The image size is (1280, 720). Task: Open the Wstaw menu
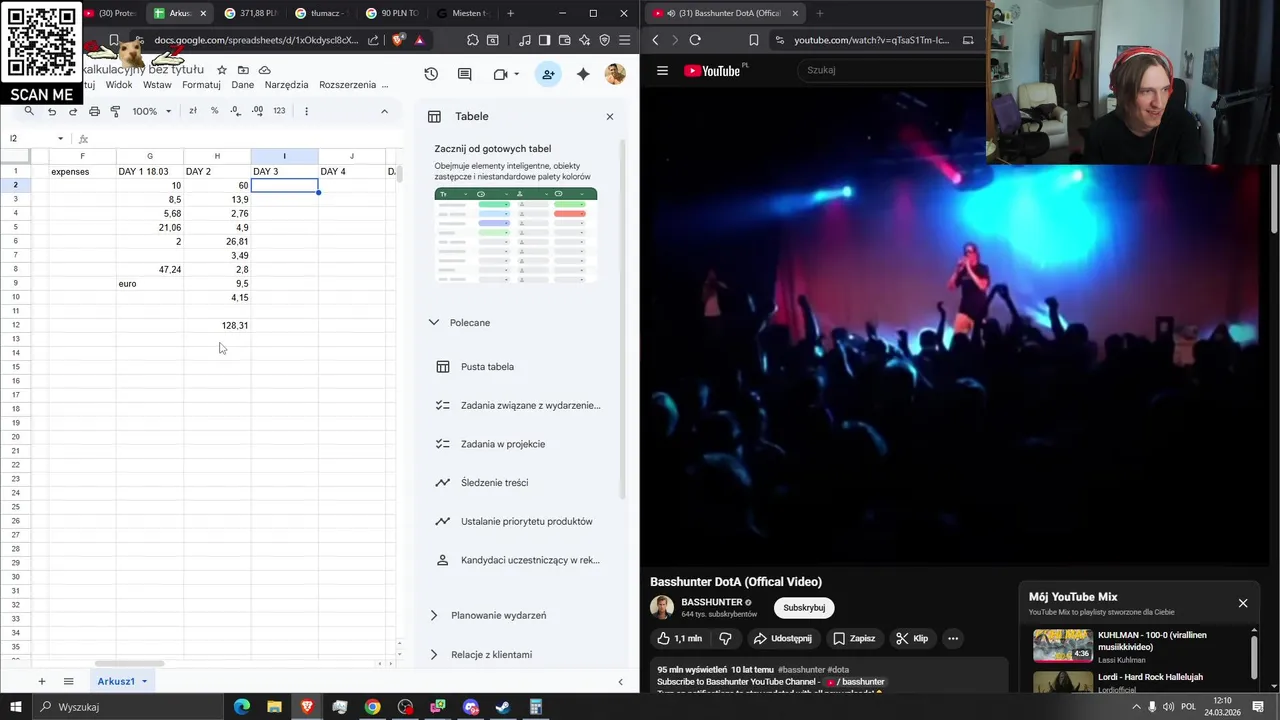tap(157, 85)
